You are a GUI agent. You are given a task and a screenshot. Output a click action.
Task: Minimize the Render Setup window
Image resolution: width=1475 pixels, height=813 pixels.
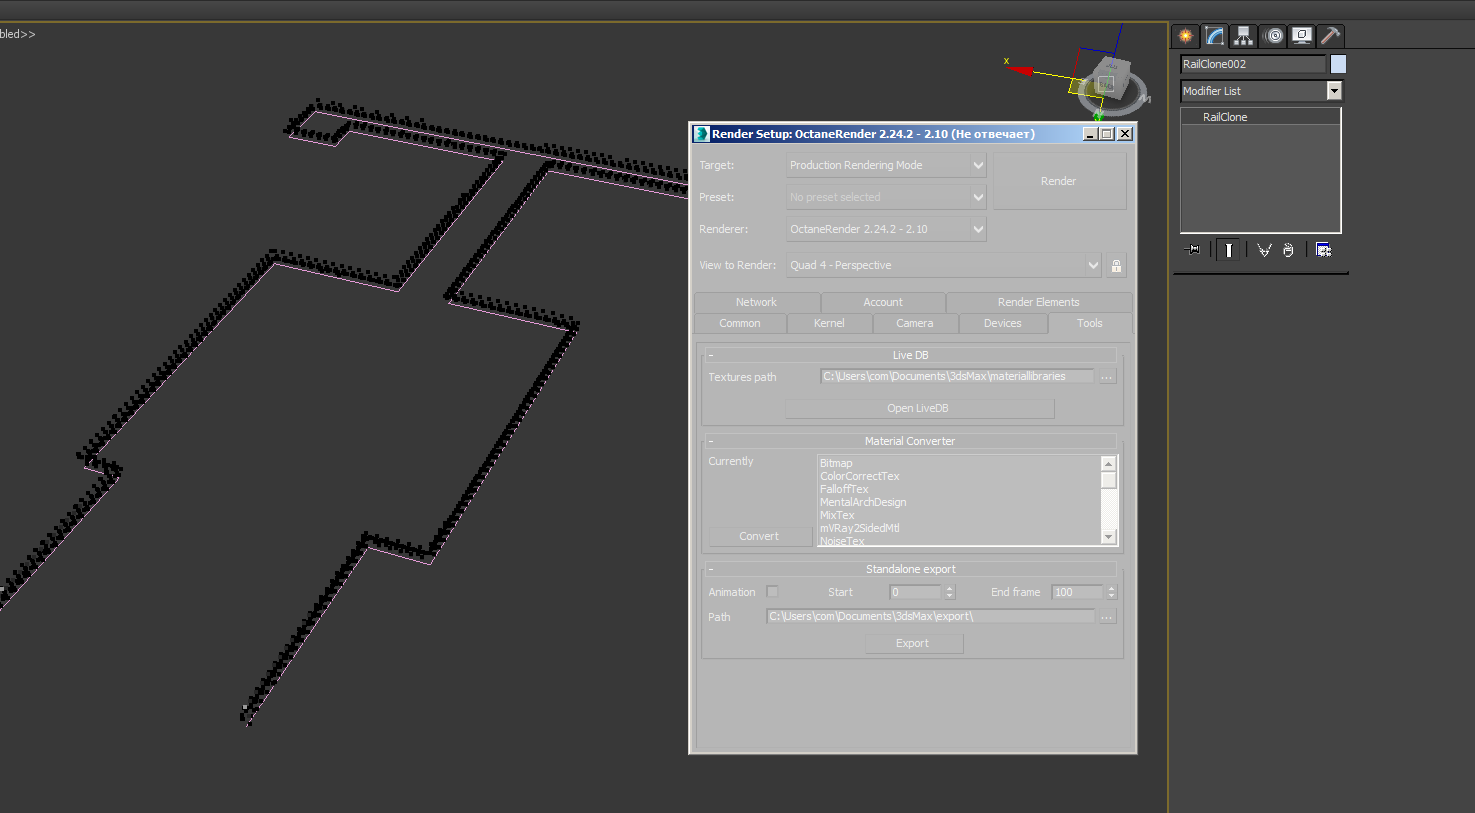1090,134
